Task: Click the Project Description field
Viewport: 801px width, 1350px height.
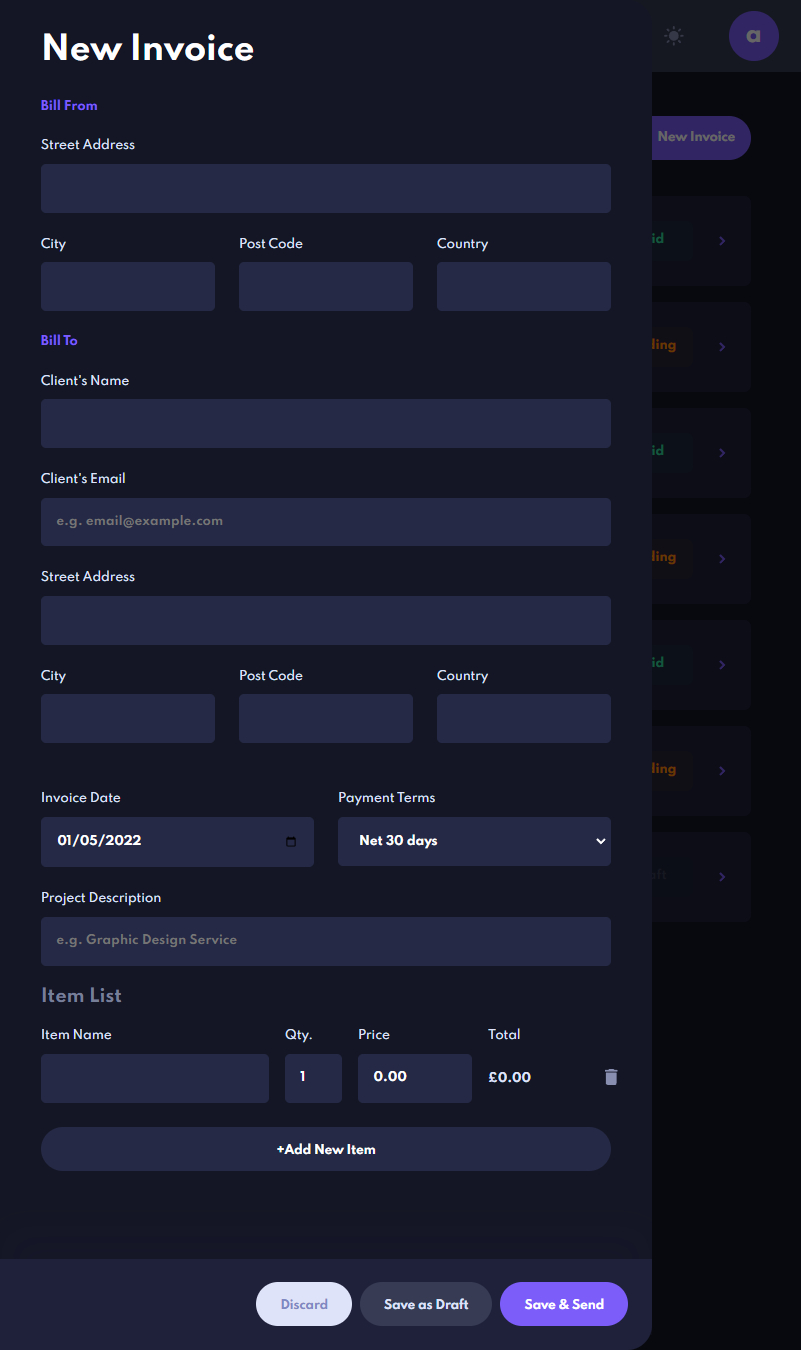Action: [325, 940]
